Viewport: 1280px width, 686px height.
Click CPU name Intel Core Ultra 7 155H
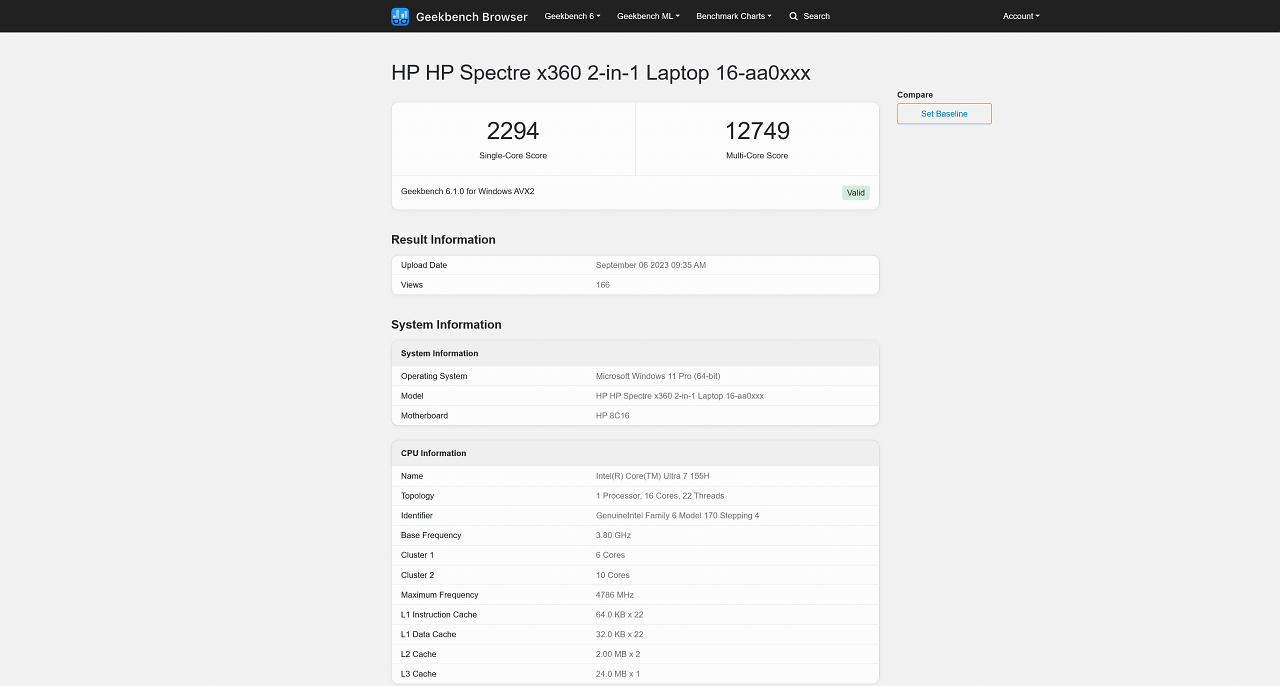[x=653, y=476]
